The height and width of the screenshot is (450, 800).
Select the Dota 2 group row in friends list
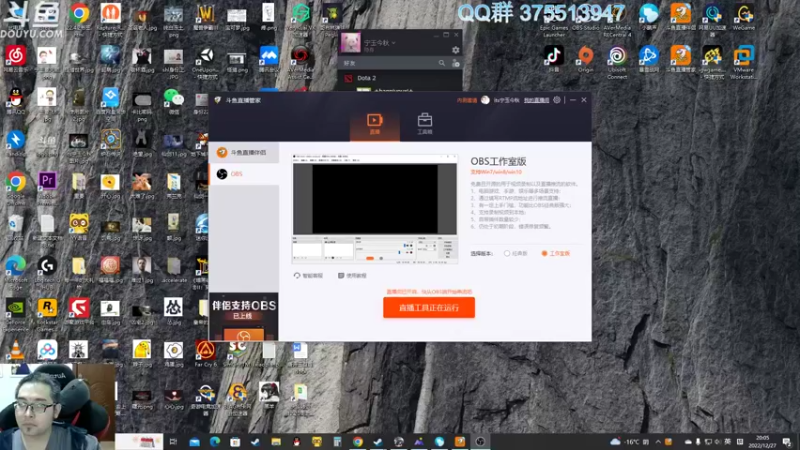pos(401,78)
